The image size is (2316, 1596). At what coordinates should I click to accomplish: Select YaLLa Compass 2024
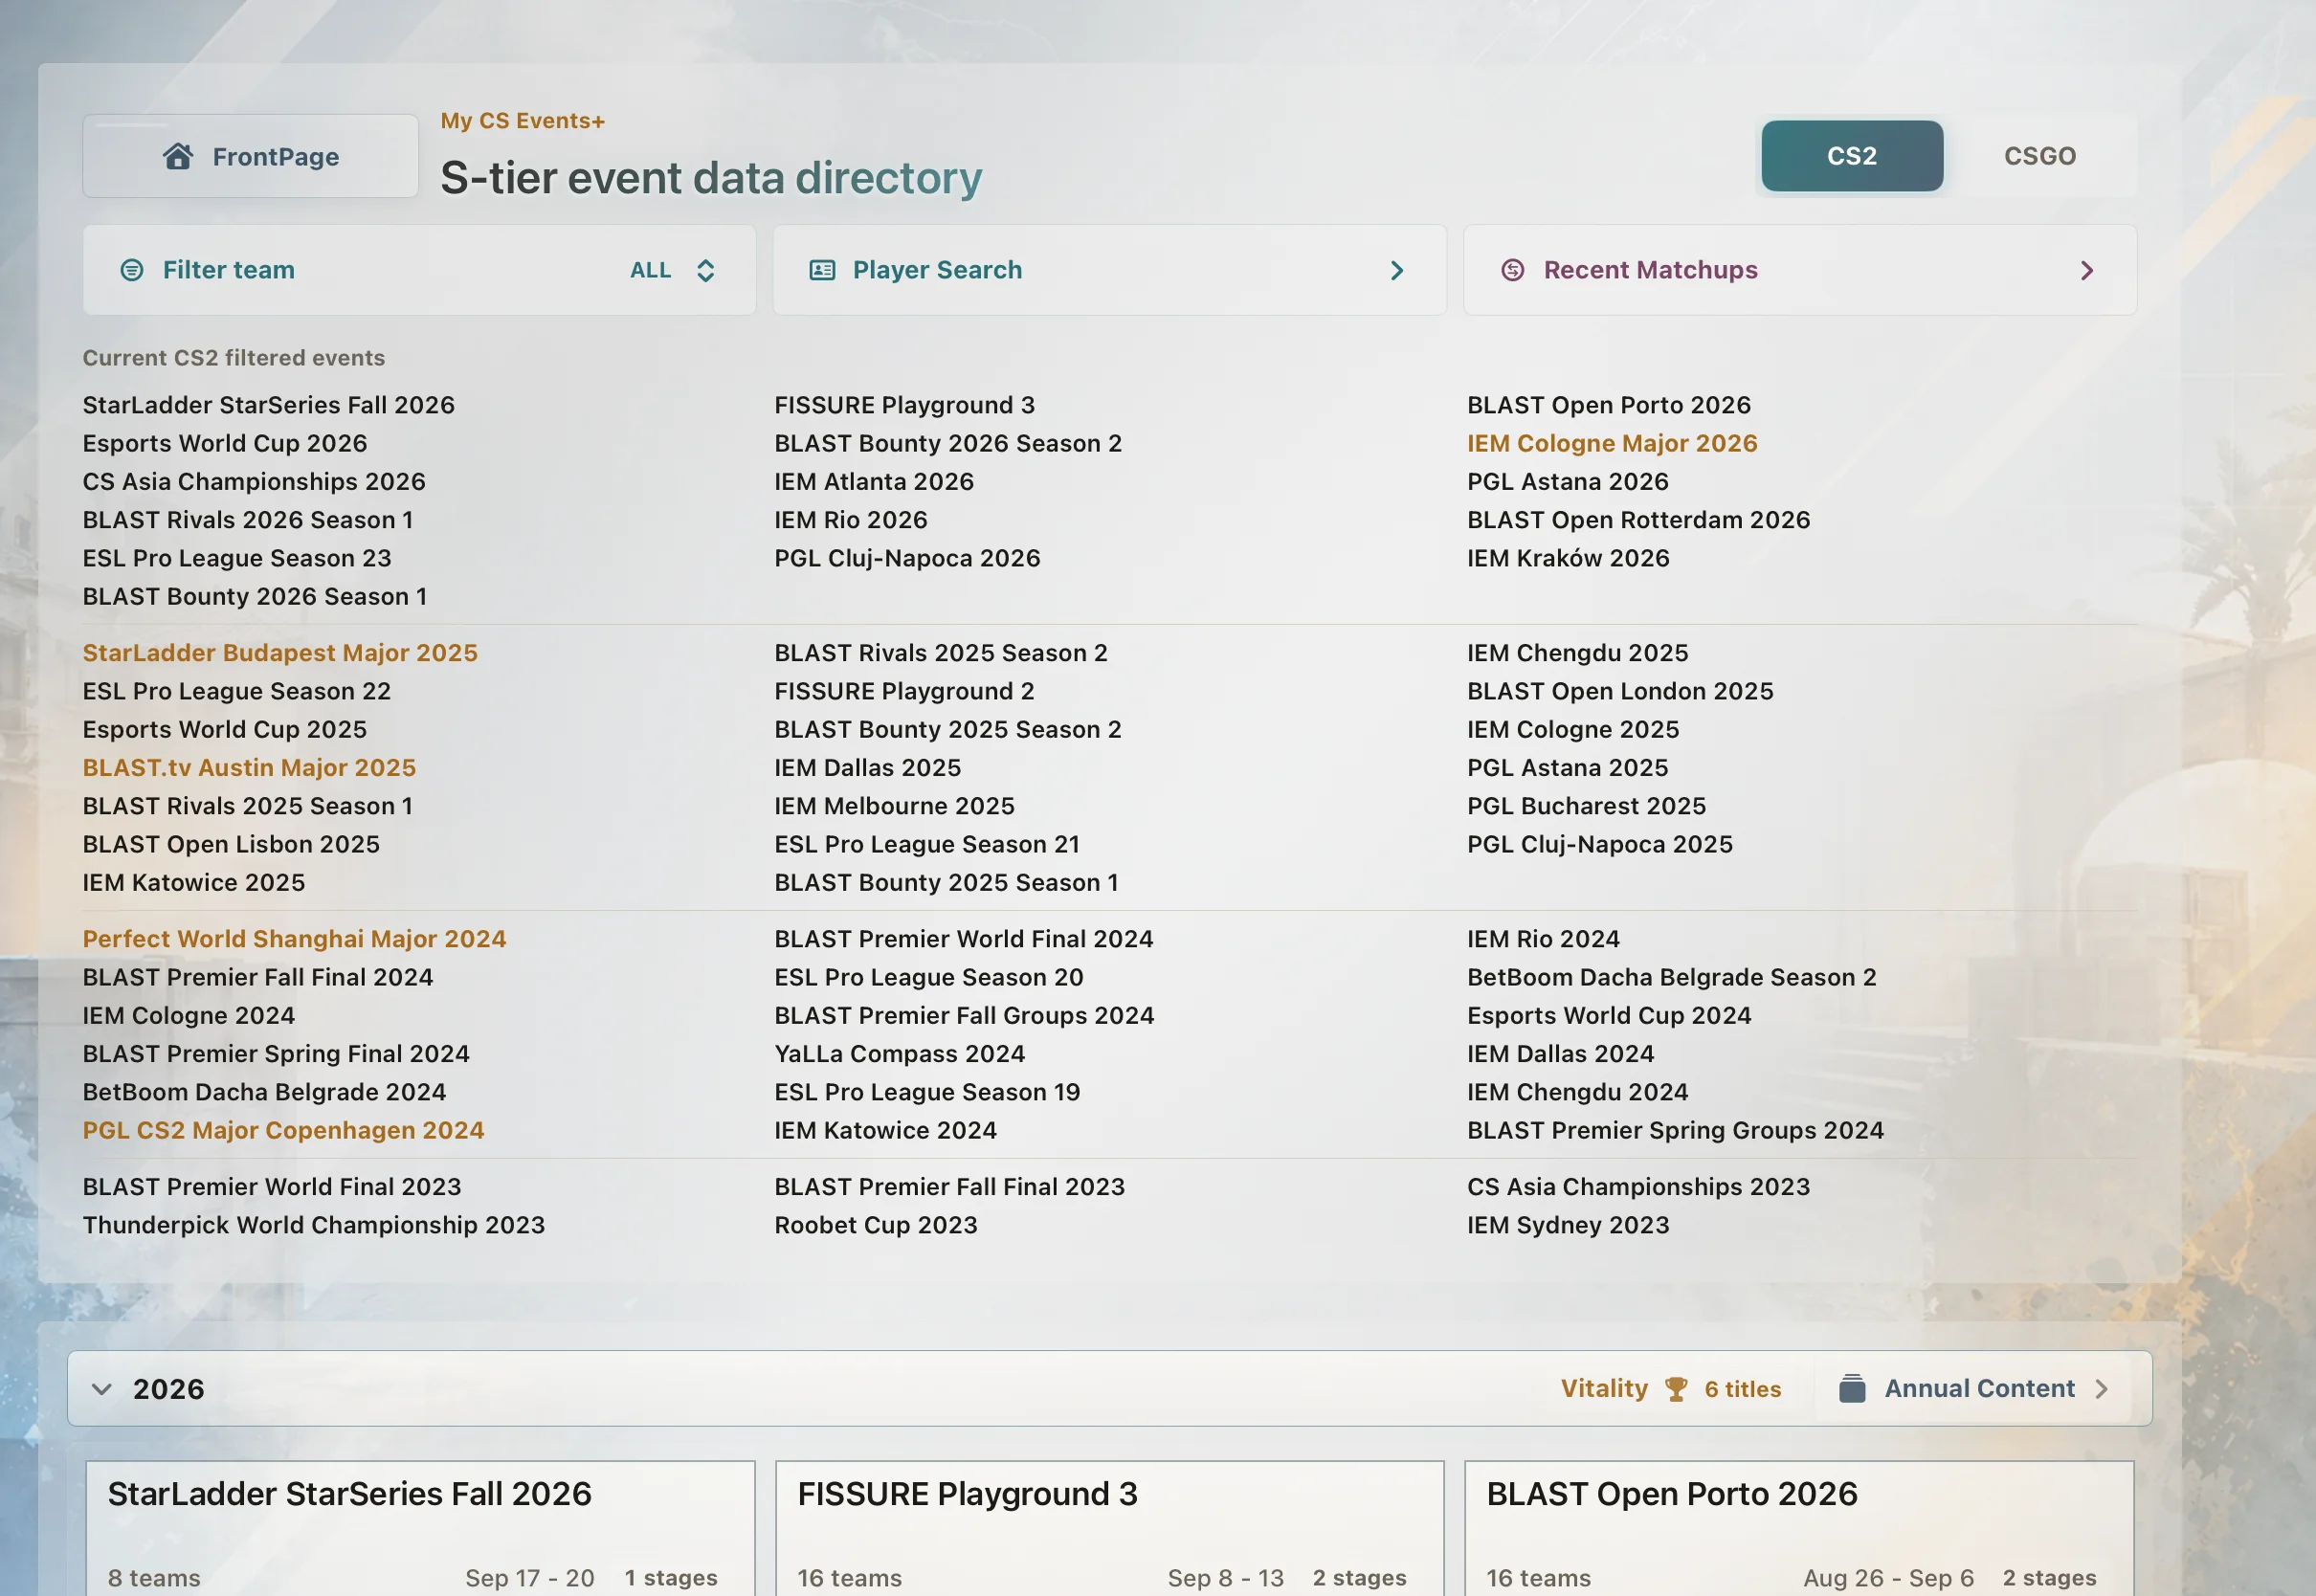tap(900, 1054)
